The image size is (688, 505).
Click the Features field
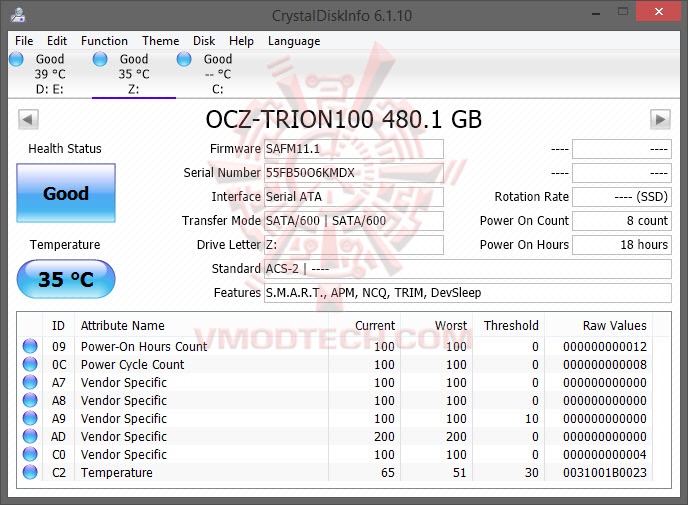click(468, 293)
